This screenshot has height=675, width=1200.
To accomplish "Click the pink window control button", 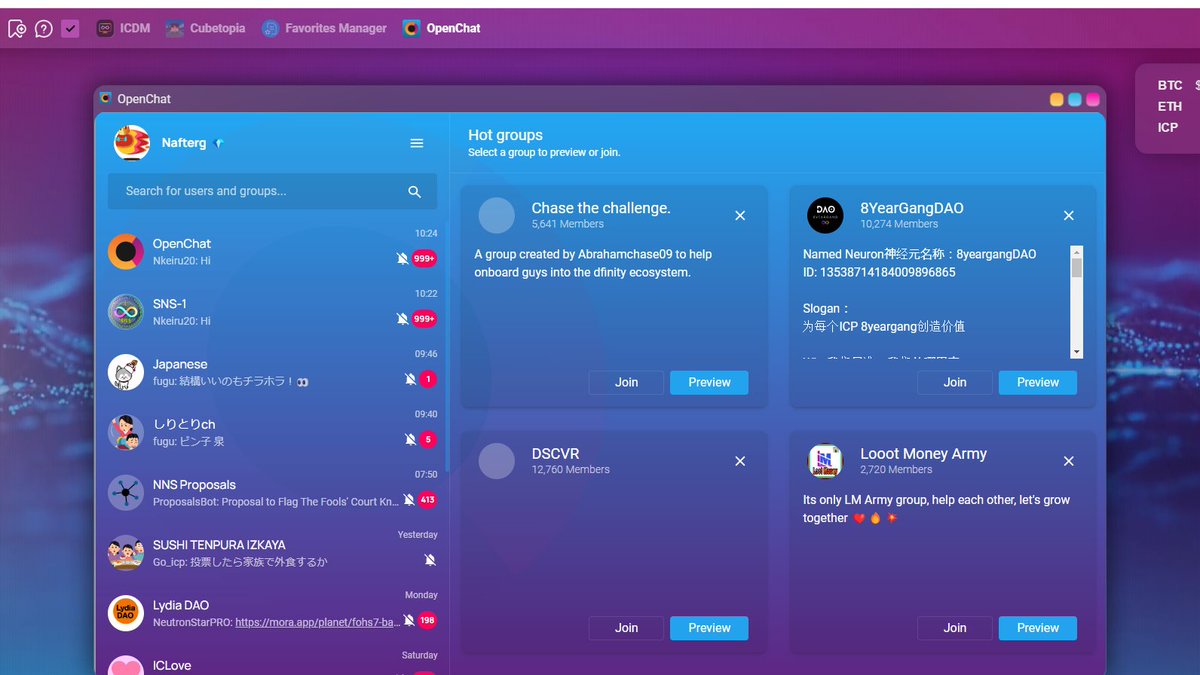I will [x=1093, y=99].
